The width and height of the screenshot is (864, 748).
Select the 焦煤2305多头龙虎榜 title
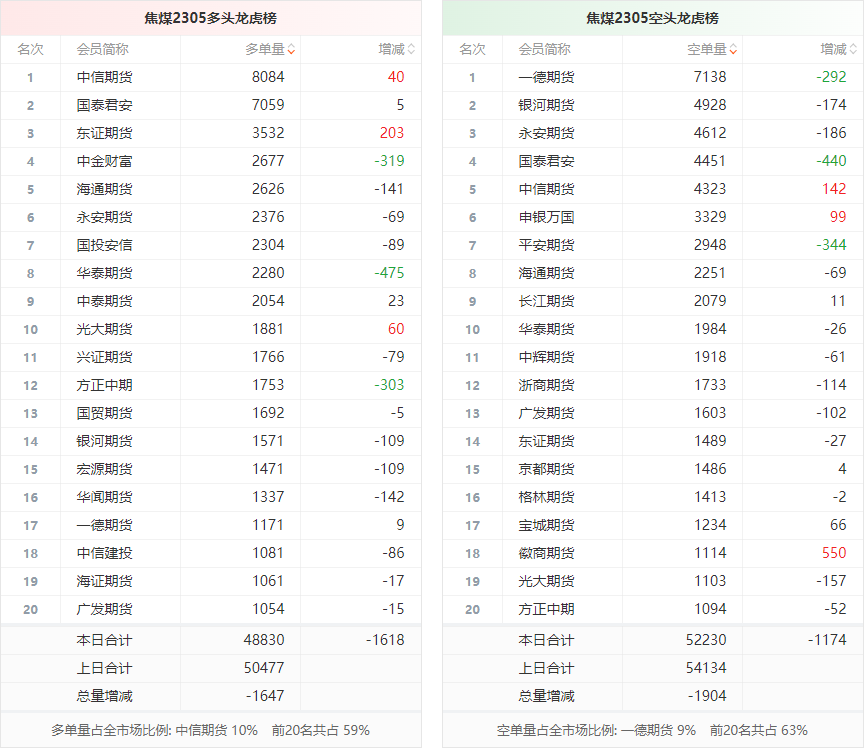click(210, 18)
